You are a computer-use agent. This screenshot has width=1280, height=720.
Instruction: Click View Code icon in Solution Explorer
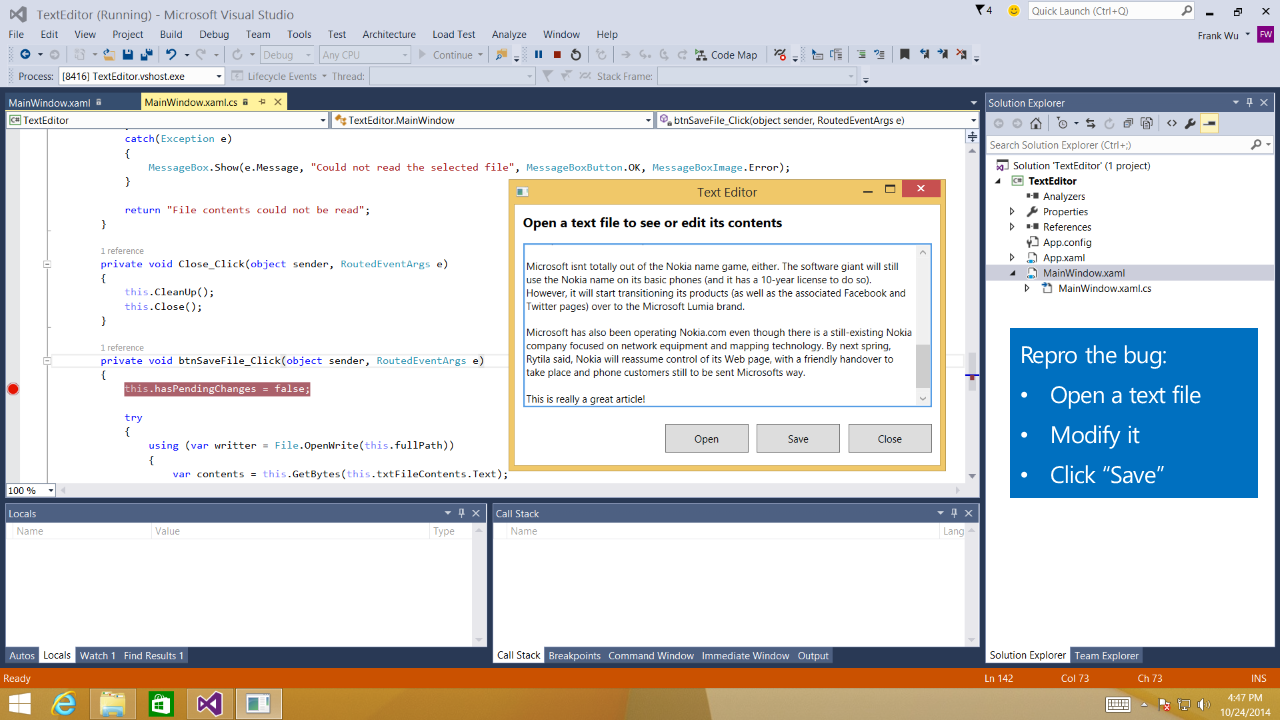(1172, 123)
